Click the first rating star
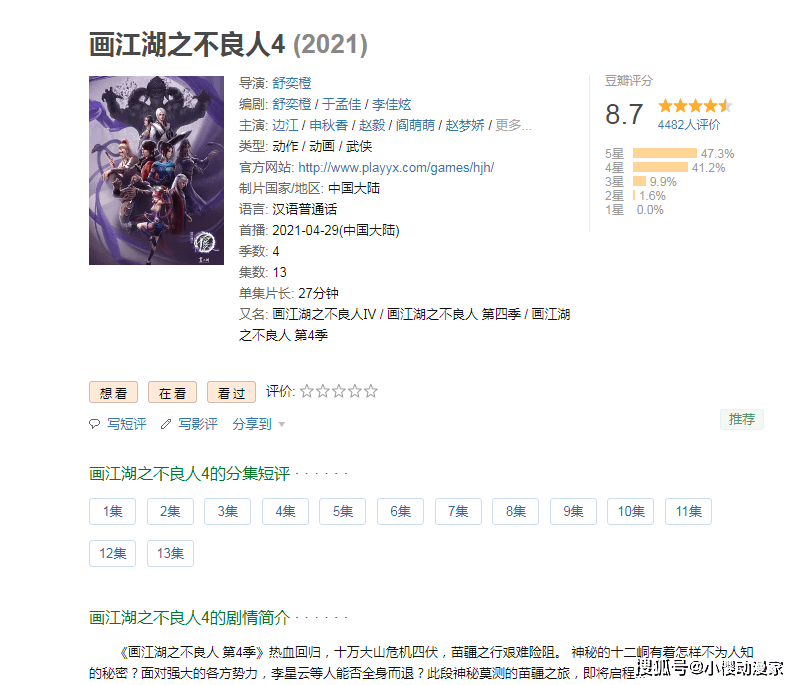 (x=307, y=391)
